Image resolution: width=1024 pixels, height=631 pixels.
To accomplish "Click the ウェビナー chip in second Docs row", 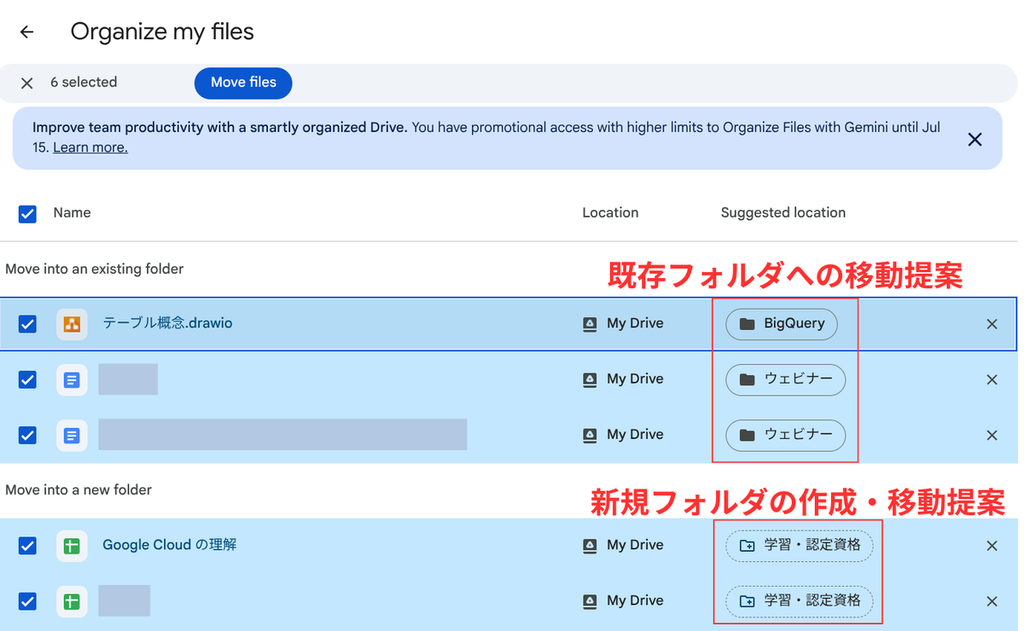I will coord(786,435).
